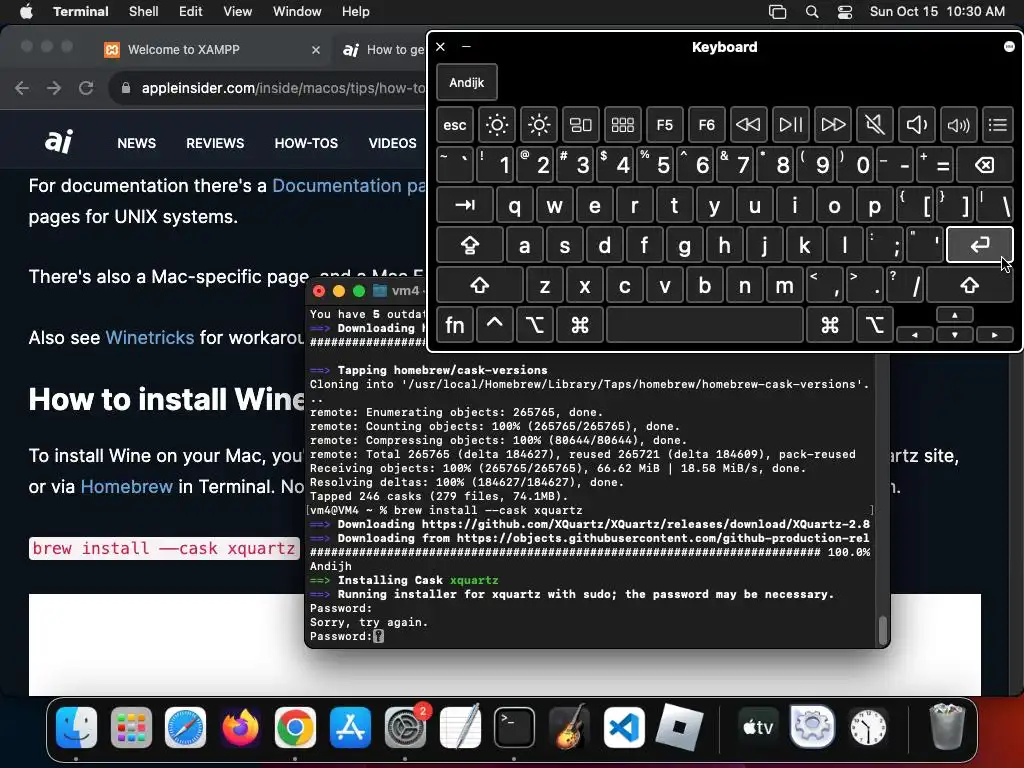Open the Help menu

pyautogui.click(x=356, y=11)
